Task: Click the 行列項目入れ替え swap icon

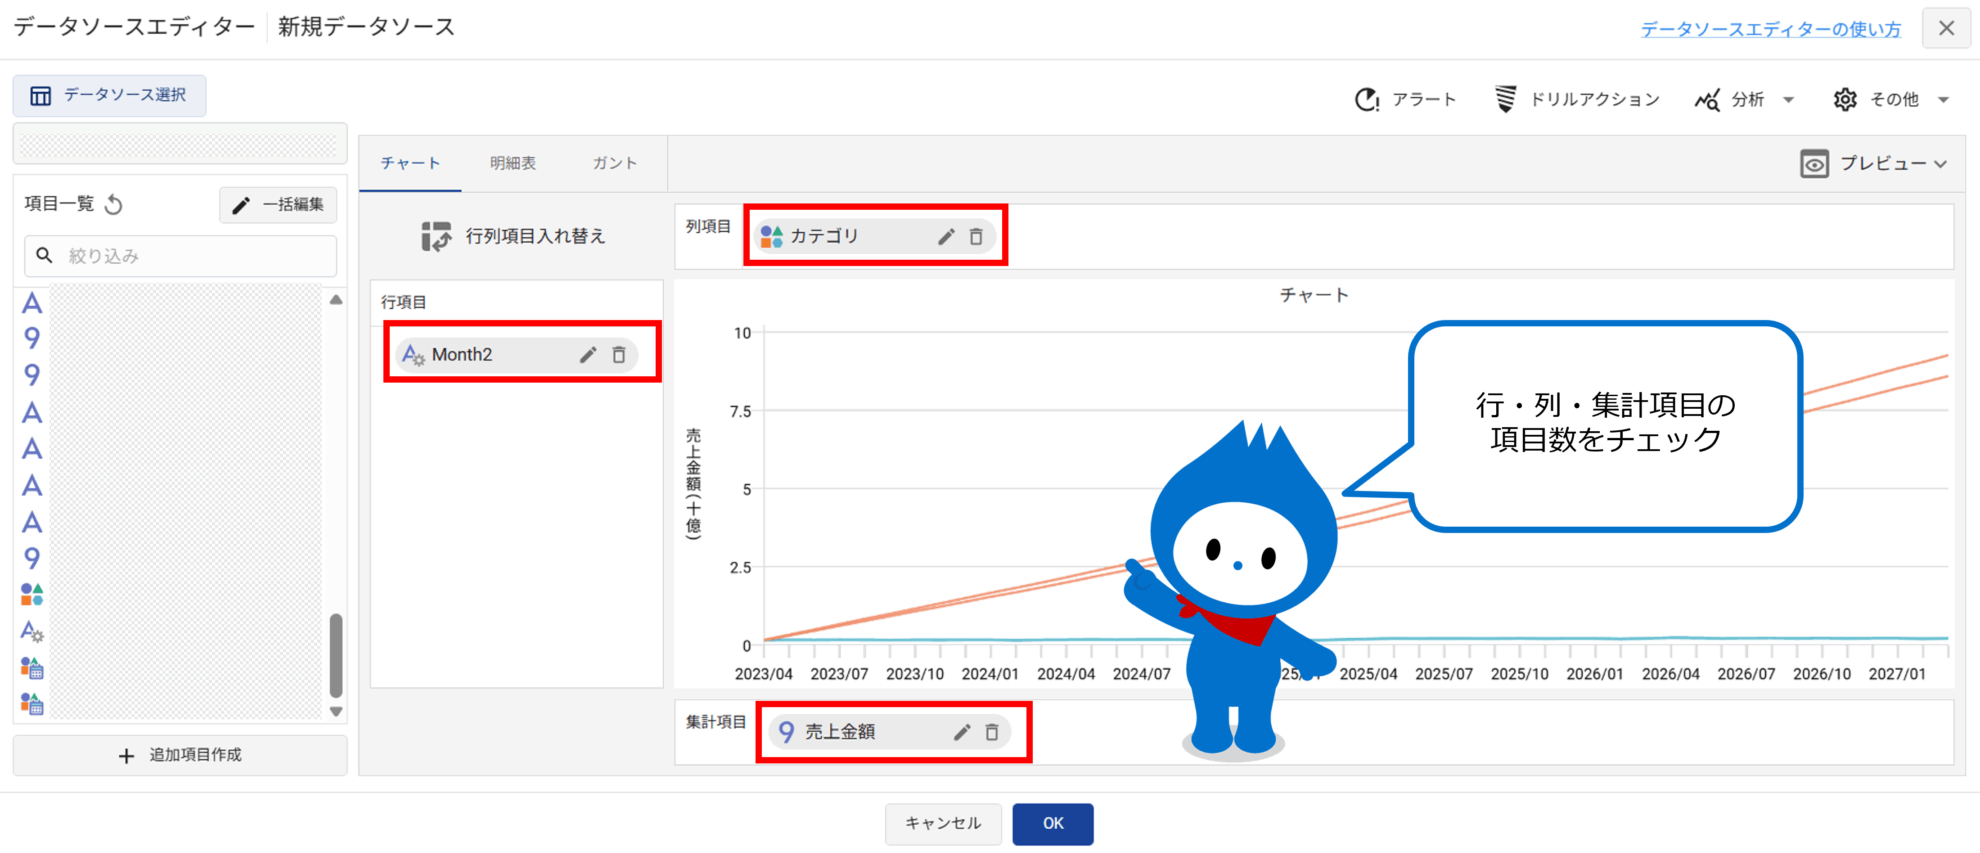Action: pos(436,237)
